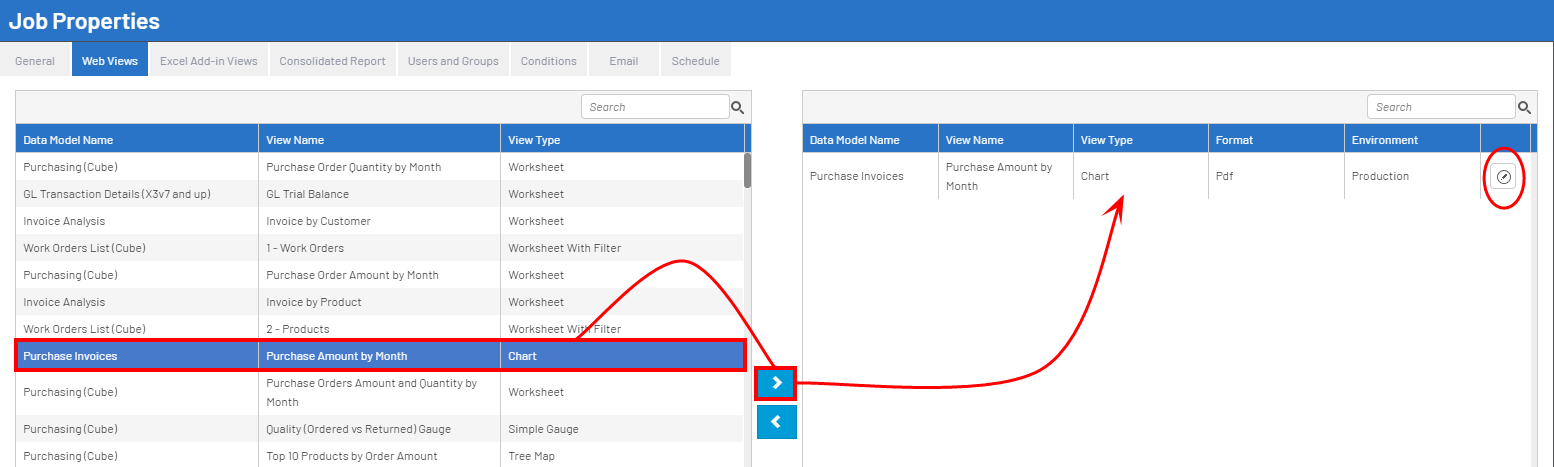Select the Schedule tab
This screenshot has width=1554, height=467.
point(695,61)
